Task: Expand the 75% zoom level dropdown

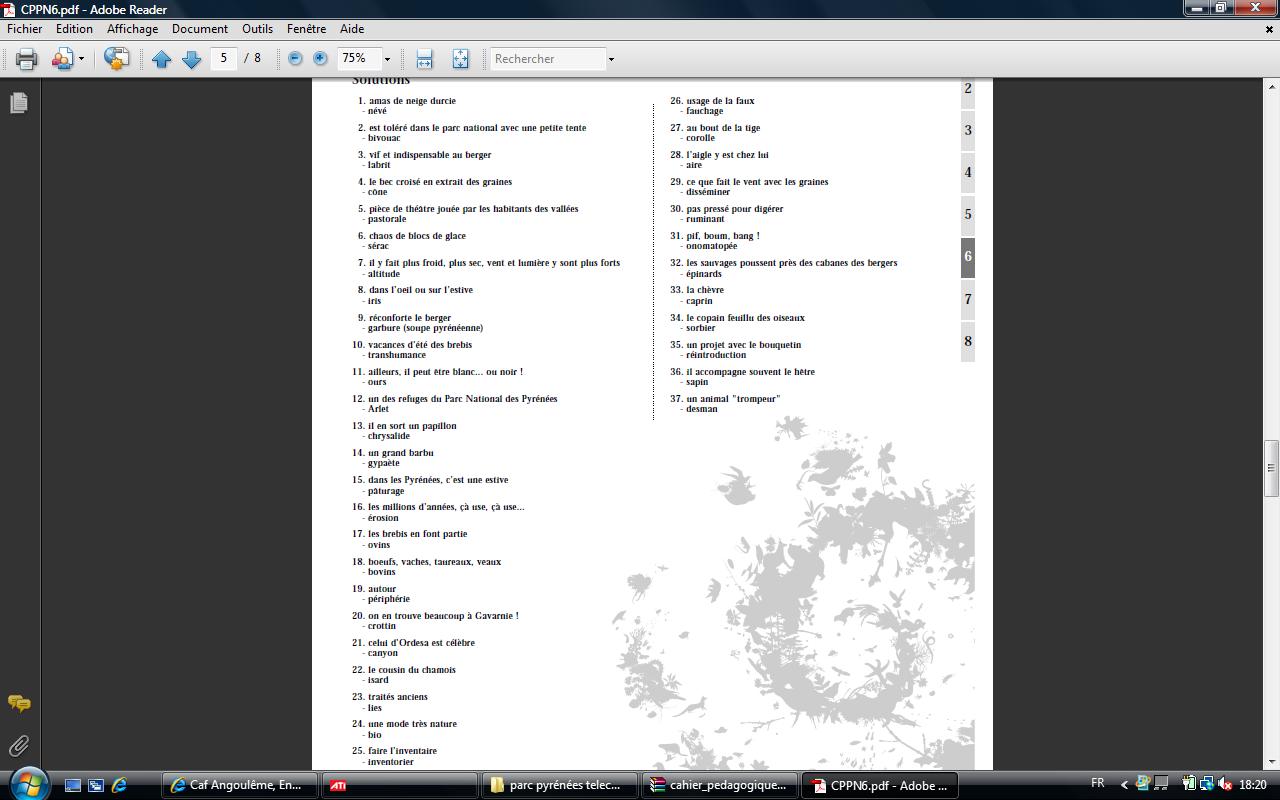Action: pyautogui.click(x=387, y=59)
